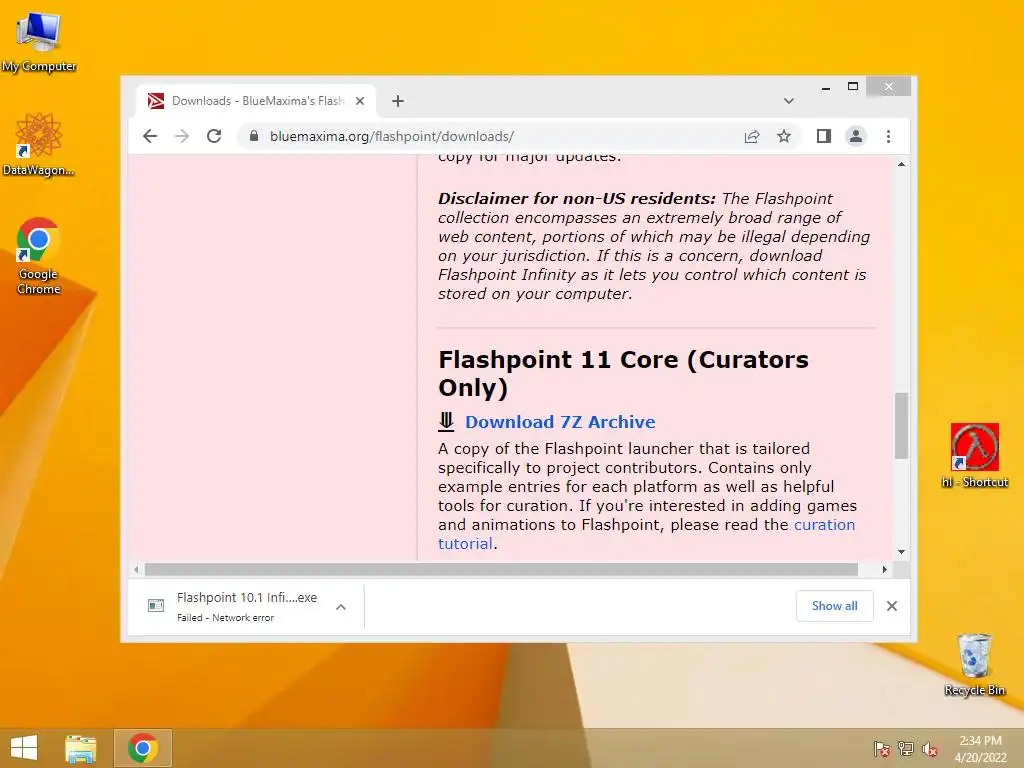Image resolution: width=1024 pixels, height=768 pixels.
Task: Click the Download 7Z Archive link
Action: click(560, 422)
